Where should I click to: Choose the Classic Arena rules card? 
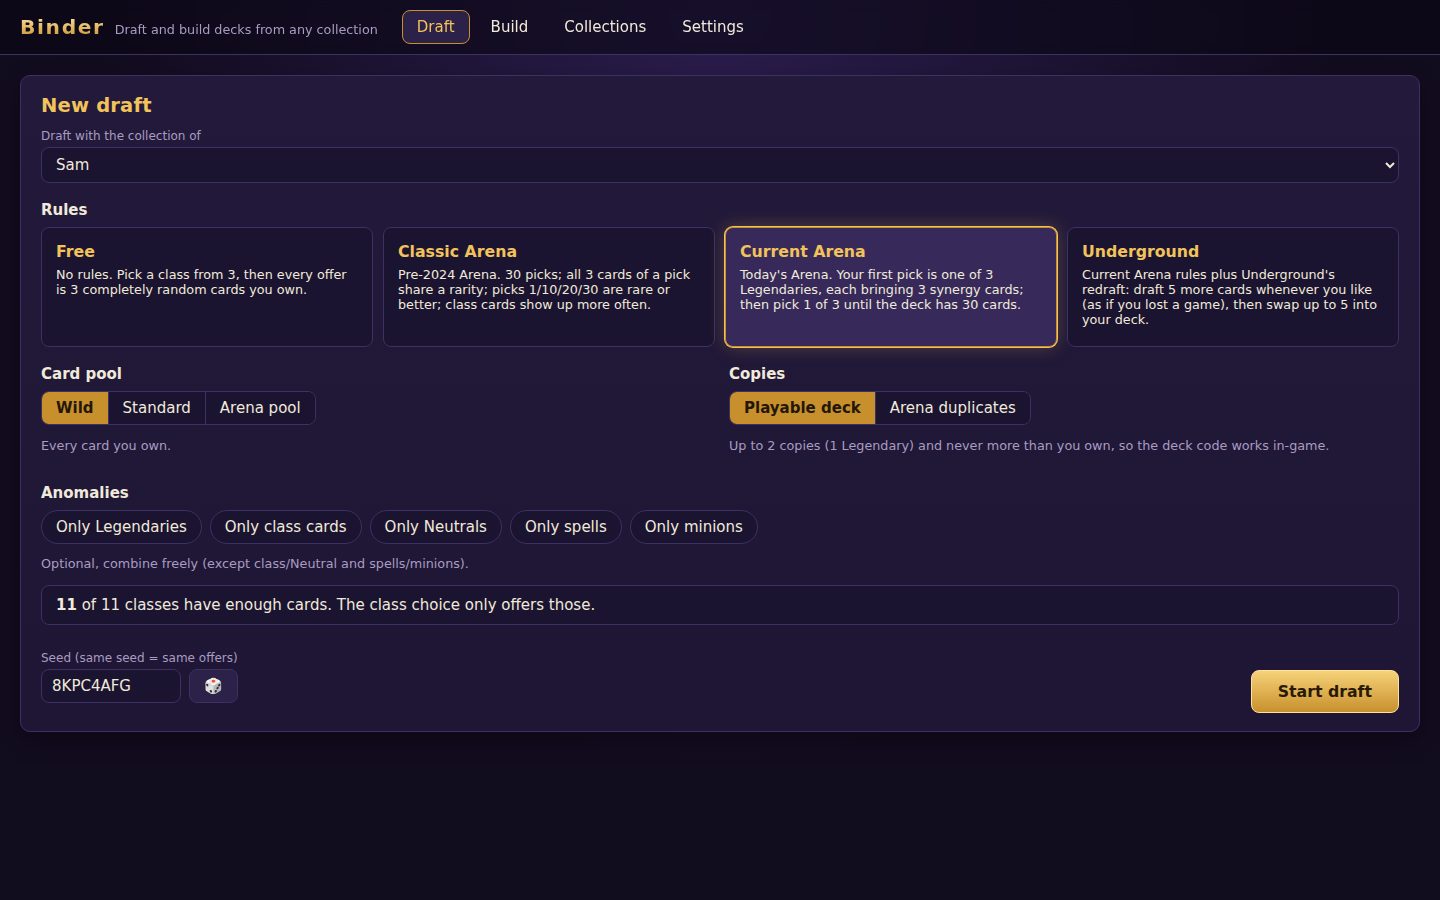pos(549,287)
